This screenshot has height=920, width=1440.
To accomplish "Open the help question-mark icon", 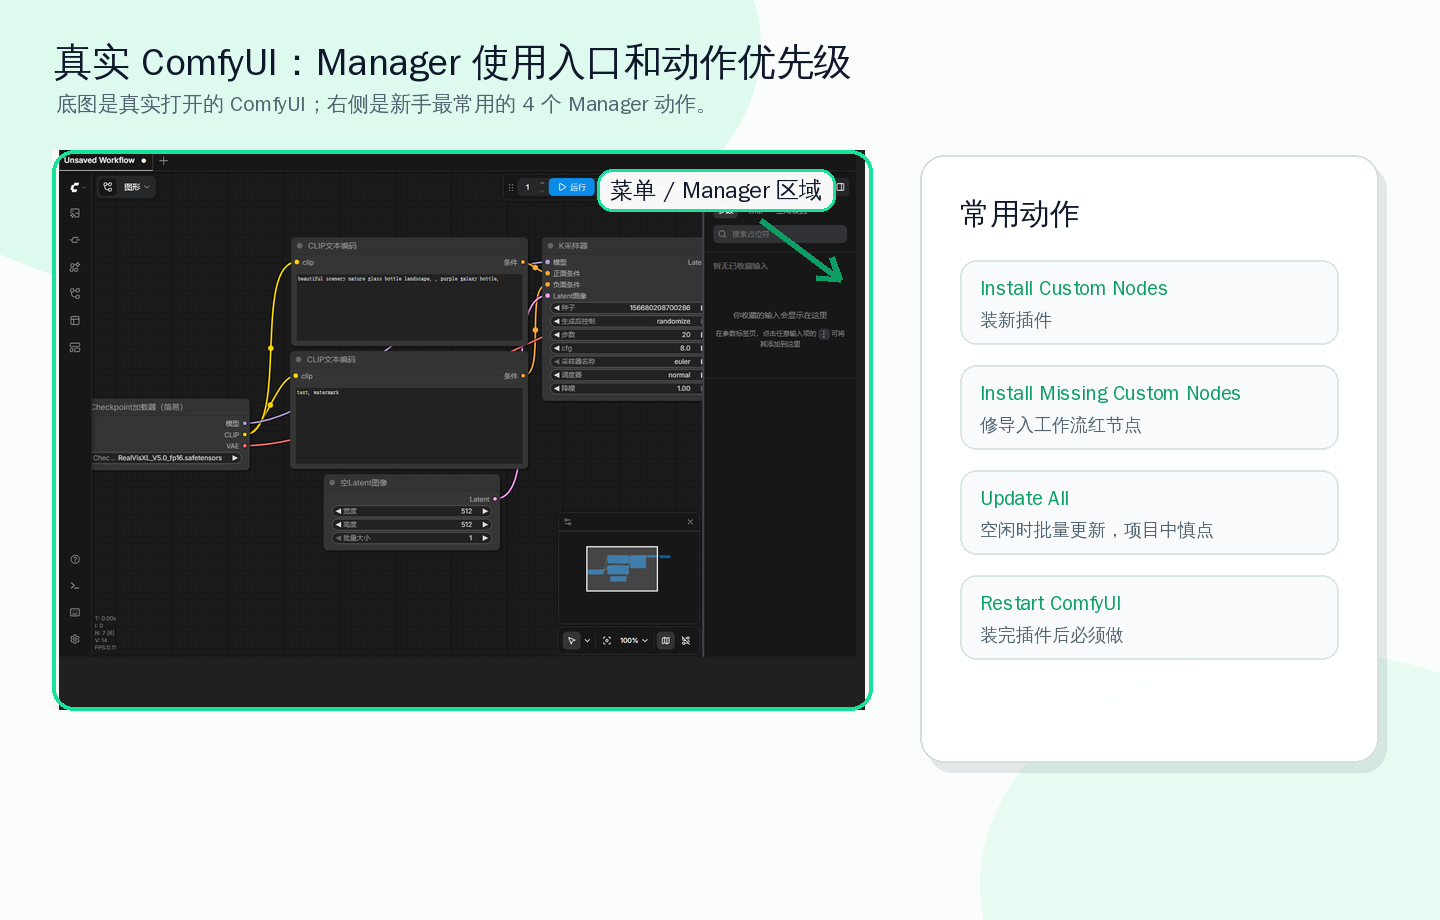I will click(x=75, y=560).
